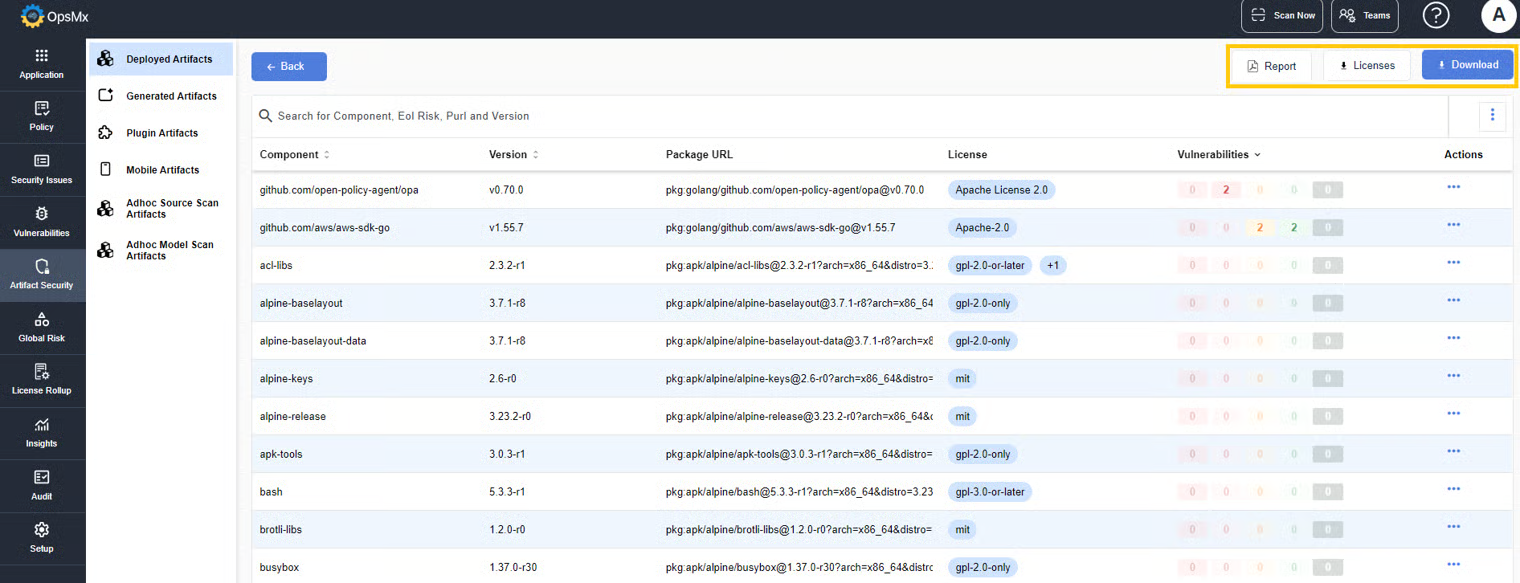Go to Vulnerabilities in the sidebar

[42, 222]
